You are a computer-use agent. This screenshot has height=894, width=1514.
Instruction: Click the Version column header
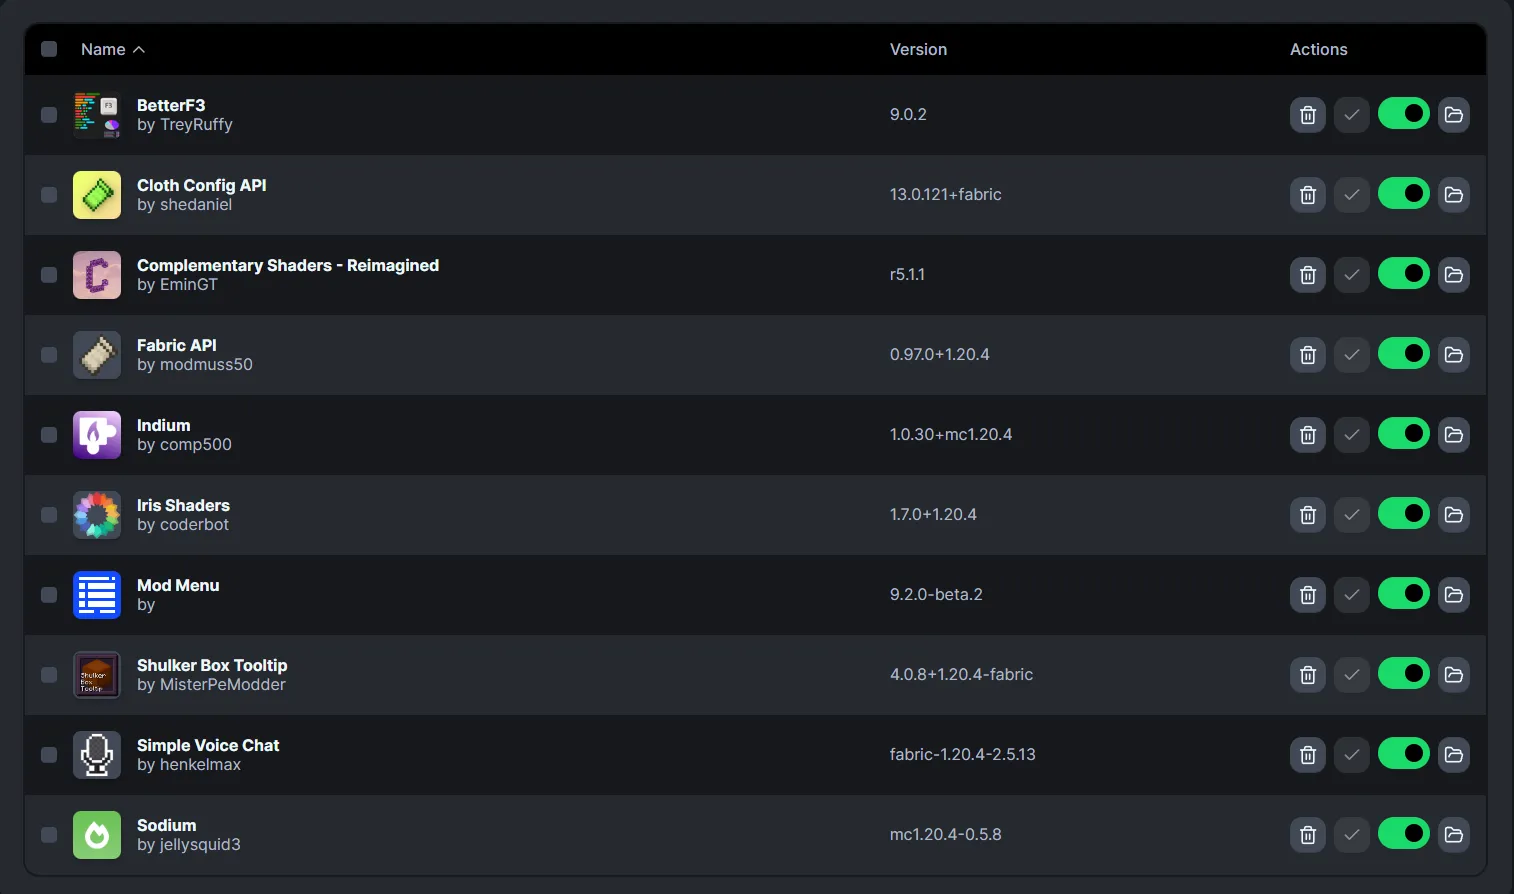point(918,49)
